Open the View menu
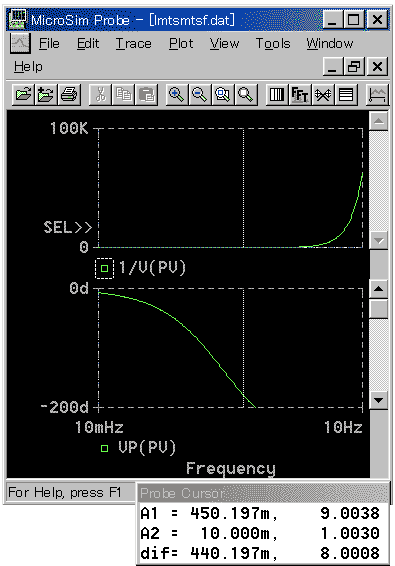This screenshot has height=566, width=395. coord(224,44)
